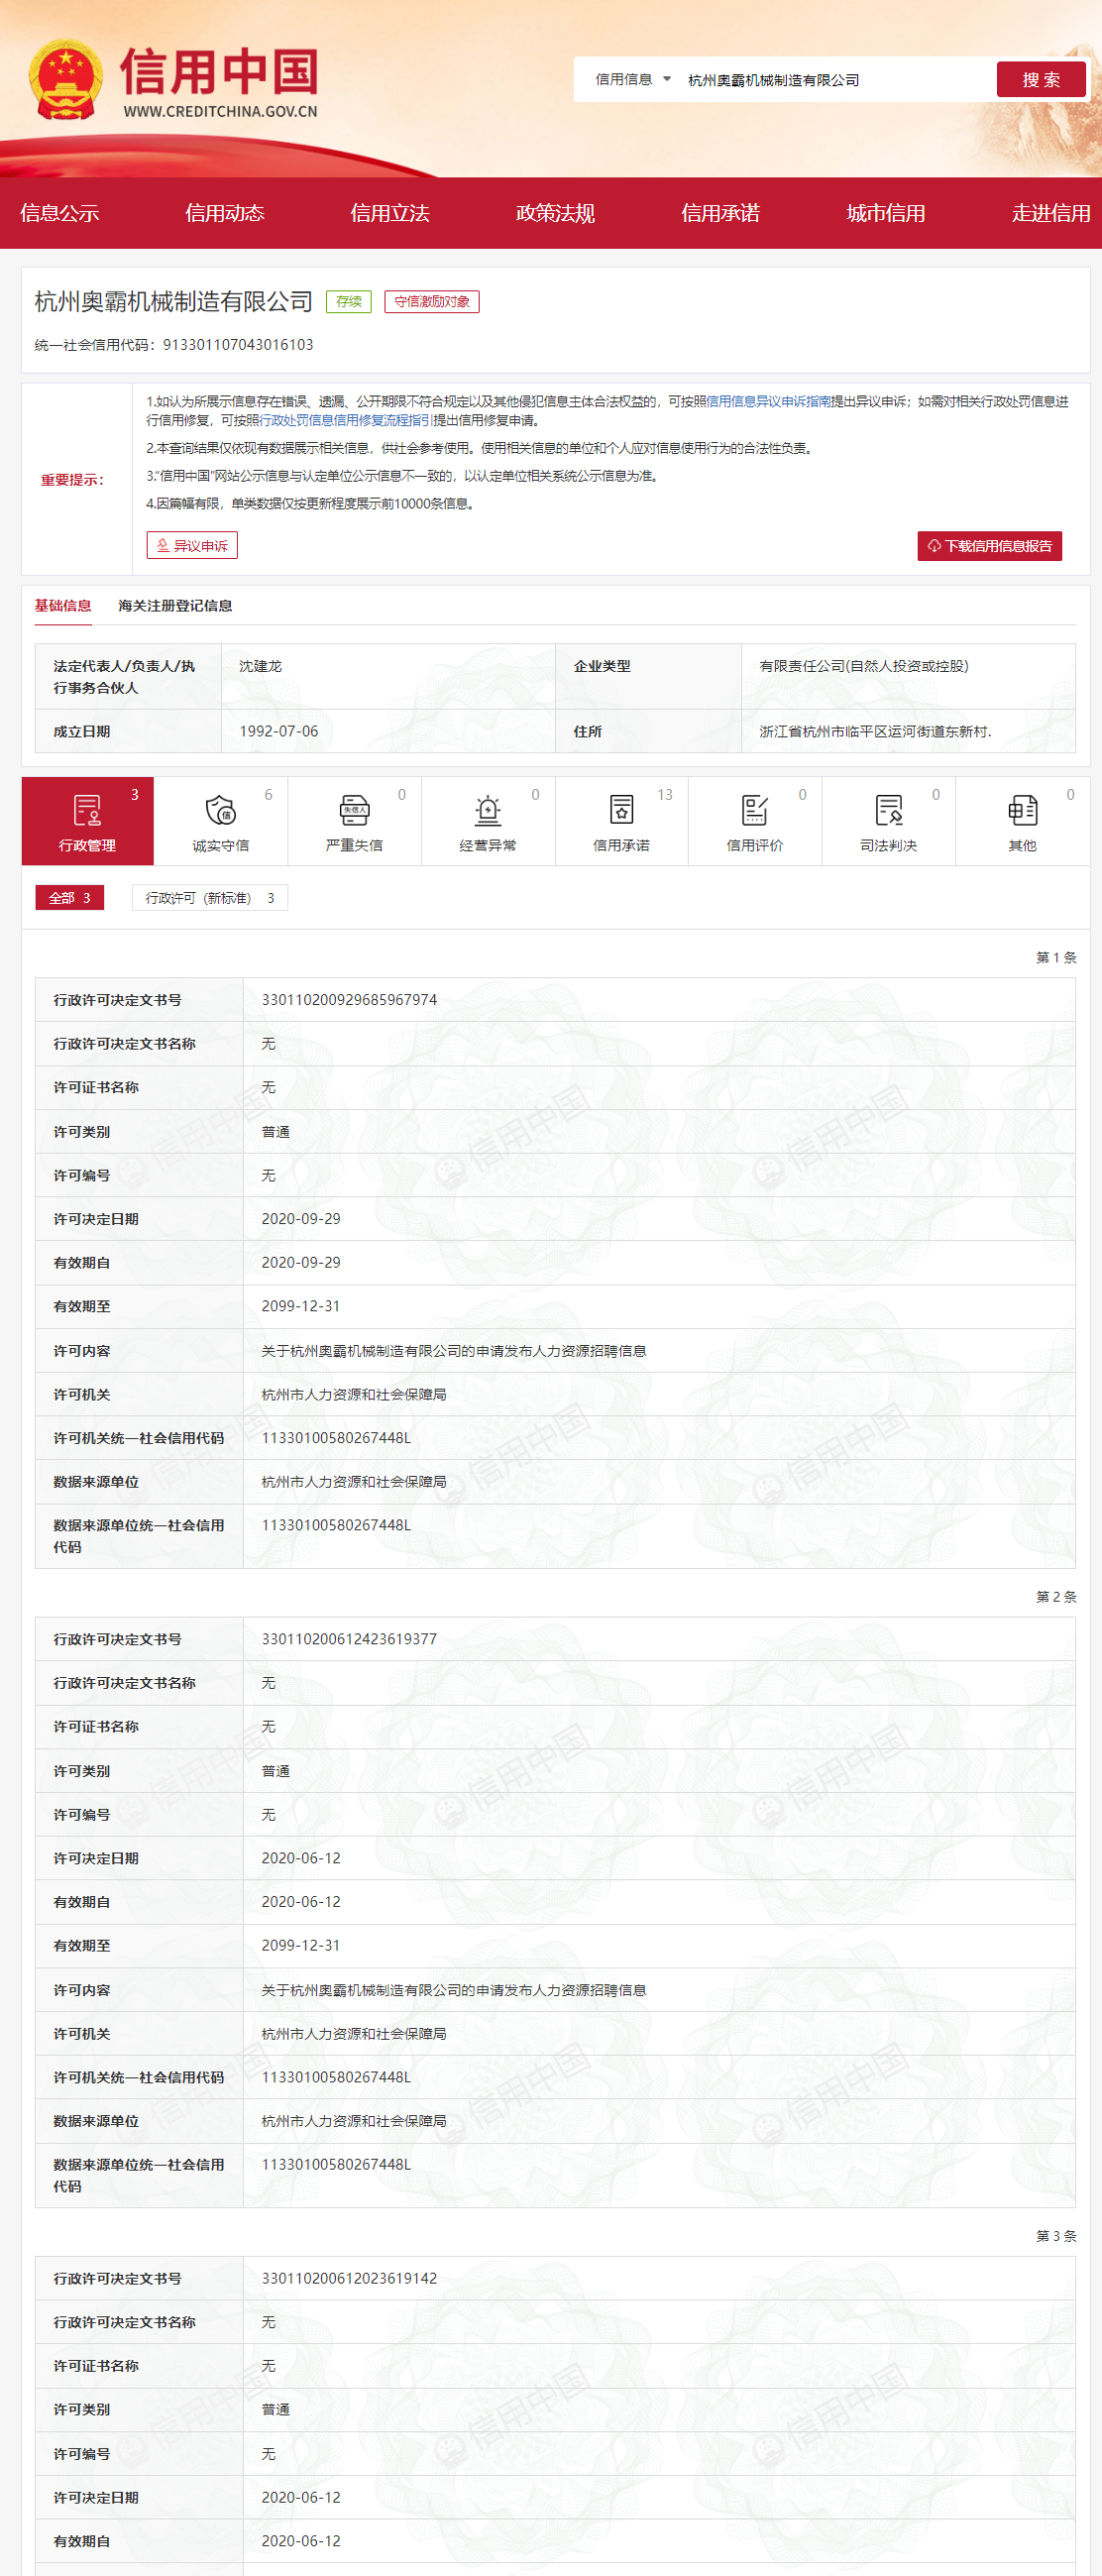The width and height of the screenshot is (1102, 2576).
Task: Click the address 浙江省杭州市临平区运河街道东新村
Action: 875,732
